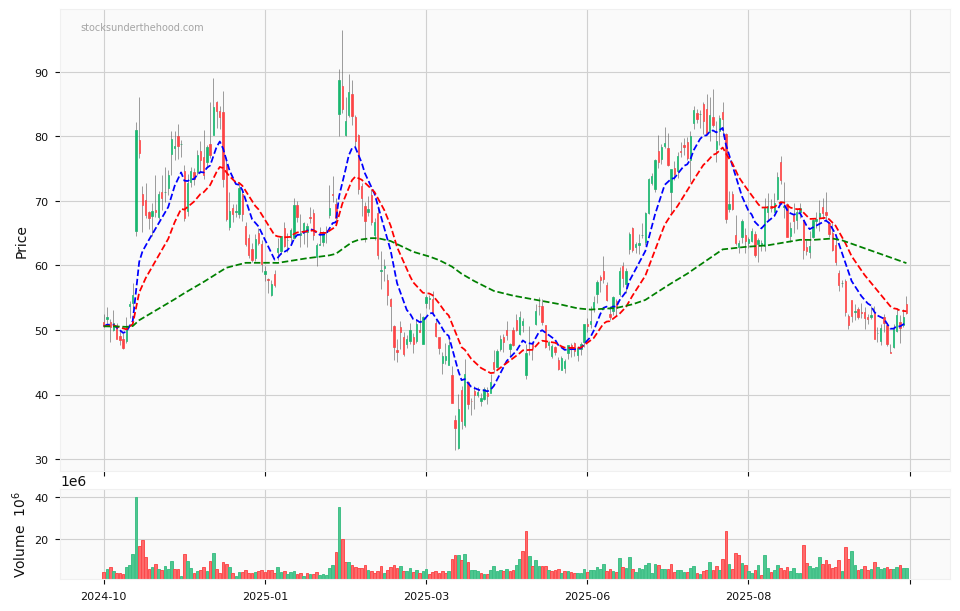Click the right end of green dashed line
960x611 pixels.
(x=907, y=263)
